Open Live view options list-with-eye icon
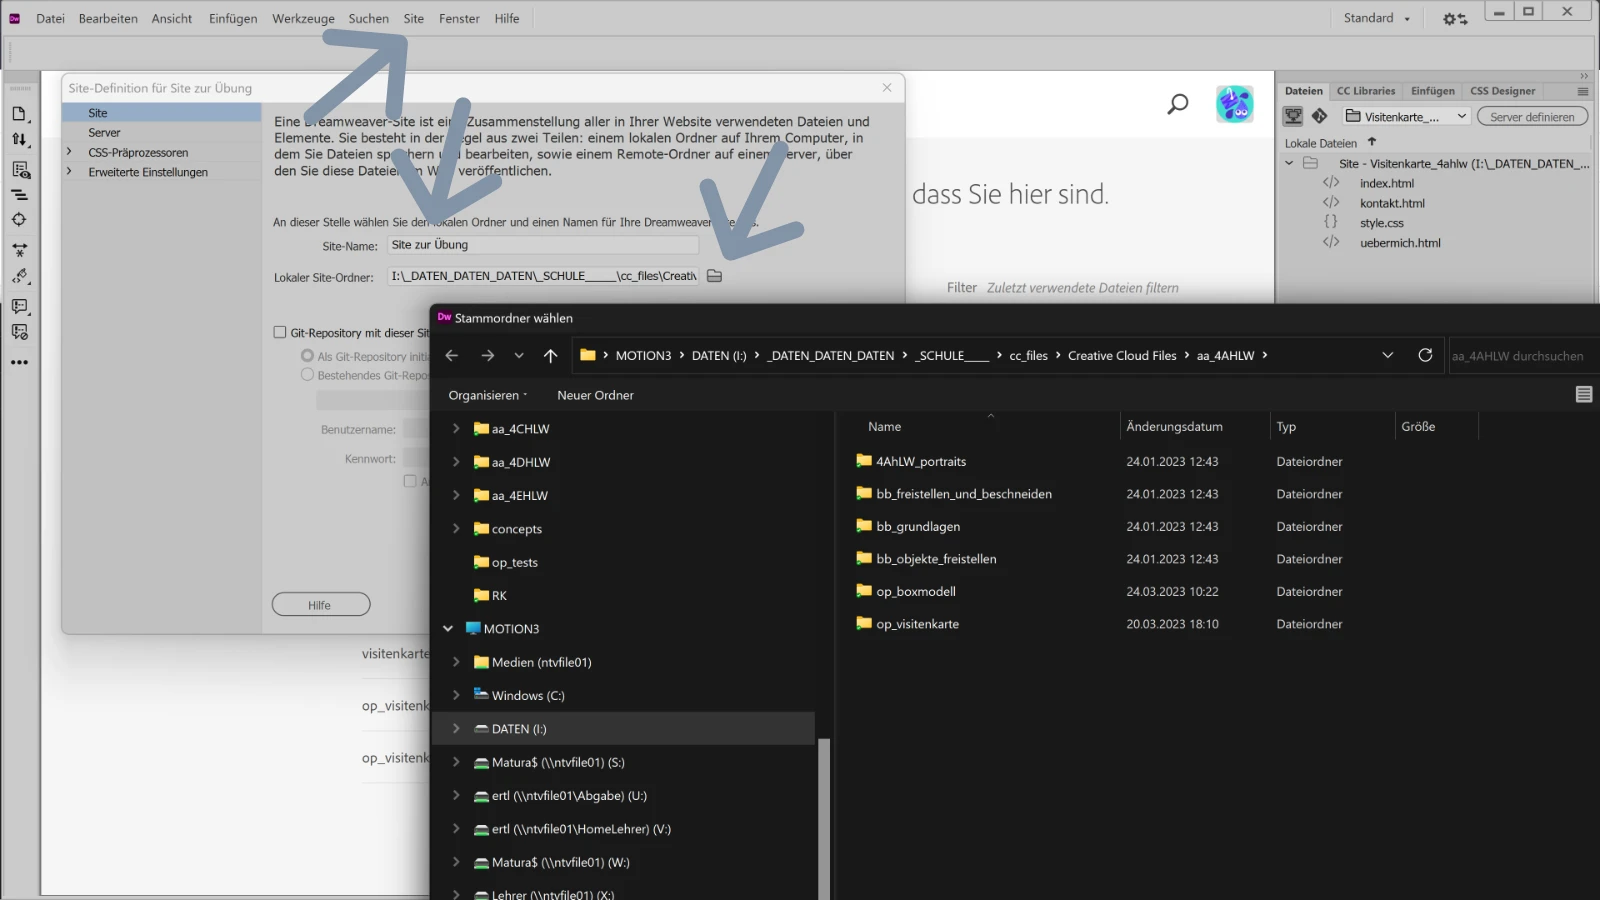Viewport: 1600px width, 900px height. pyautogui.click(x=20, y=170)
